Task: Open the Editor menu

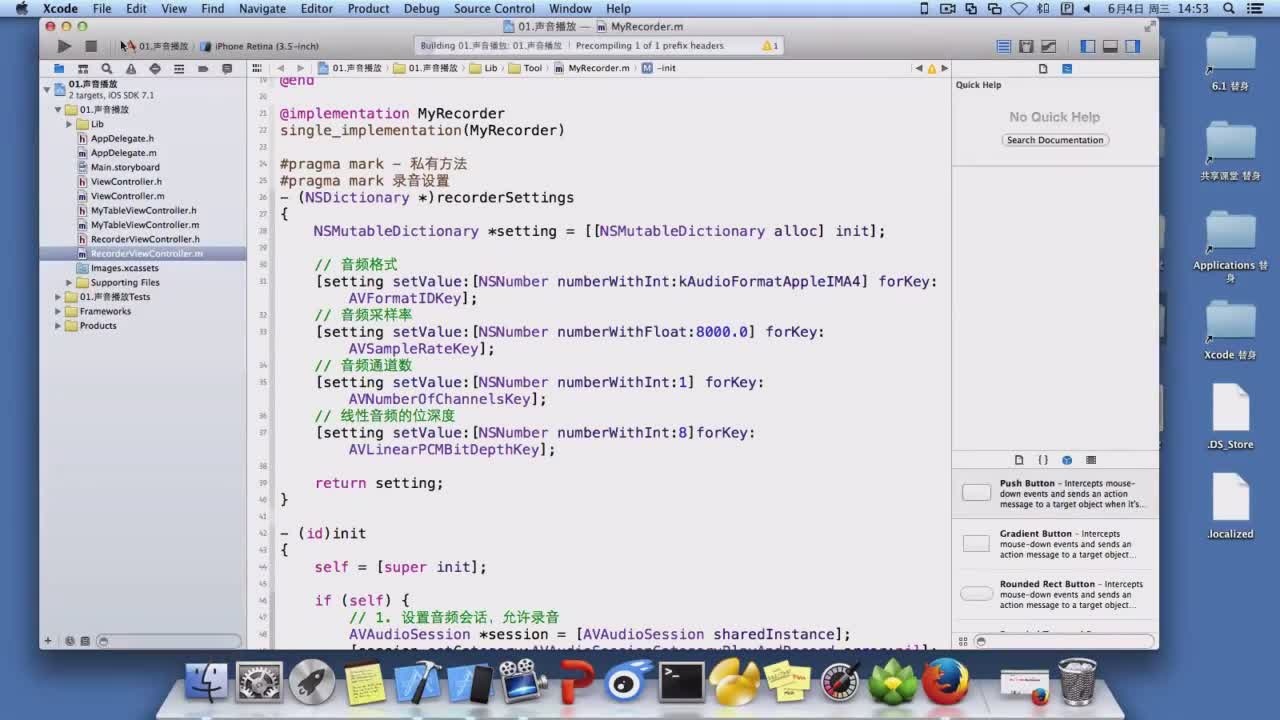Action: tap(317, 8)
